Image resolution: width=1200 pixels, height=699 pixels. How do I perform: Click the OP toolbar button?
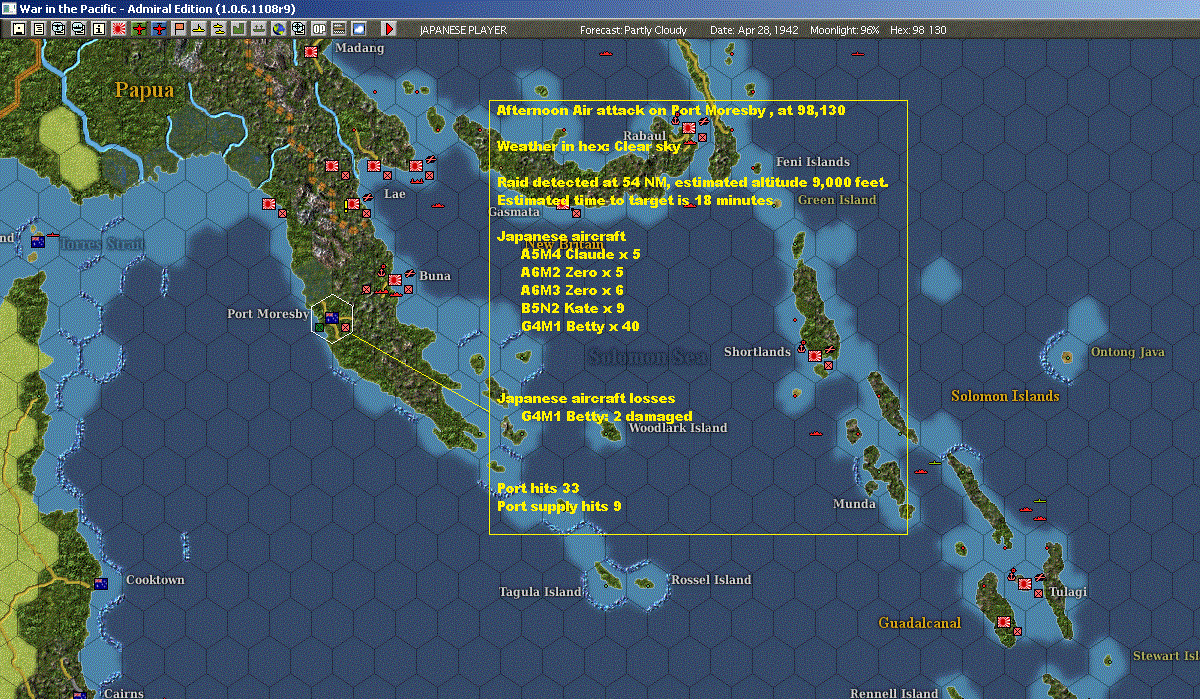[318, 29]
